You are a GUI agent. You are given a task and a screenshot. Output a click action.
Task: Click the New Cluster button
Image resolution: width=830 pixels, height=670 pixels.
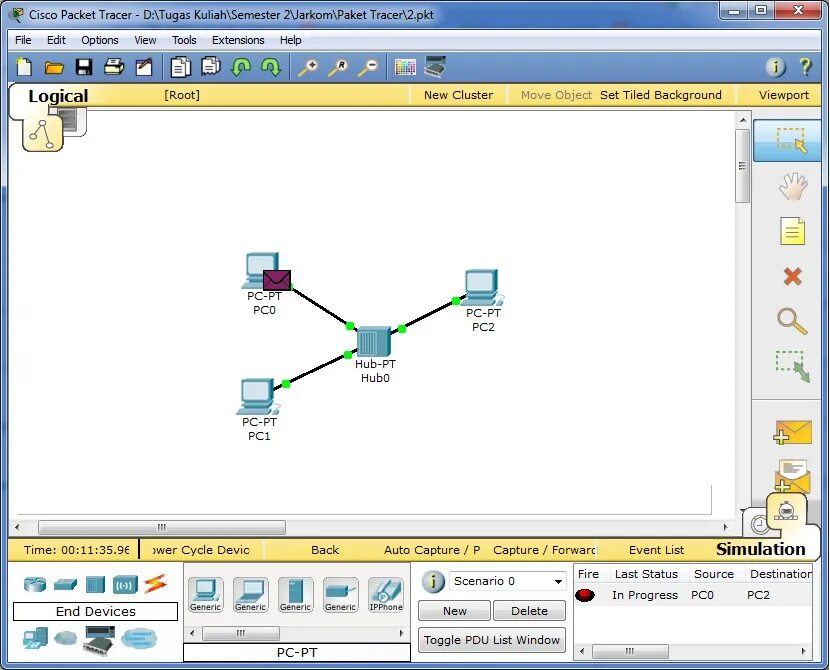(x=458, y=95)
